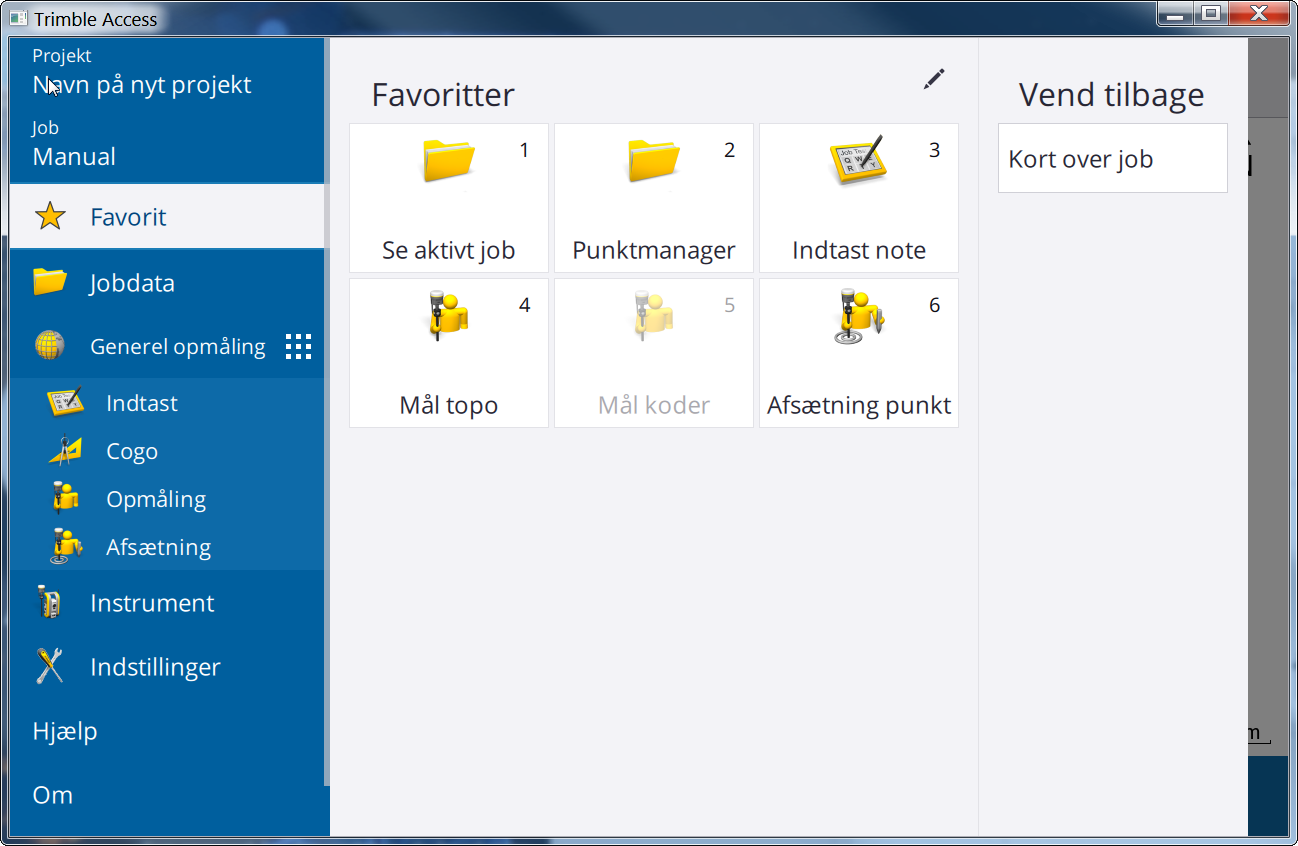This screenshot has width=1298, height=846.
Task: Open Se aktivt job favorite
Action: coord(449,198)
